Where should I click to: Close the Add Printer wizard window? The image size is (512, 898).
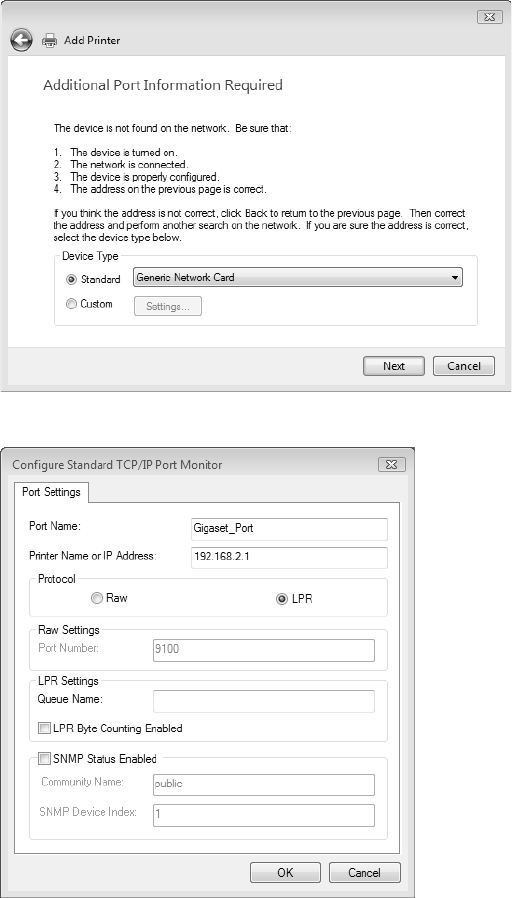489,17
